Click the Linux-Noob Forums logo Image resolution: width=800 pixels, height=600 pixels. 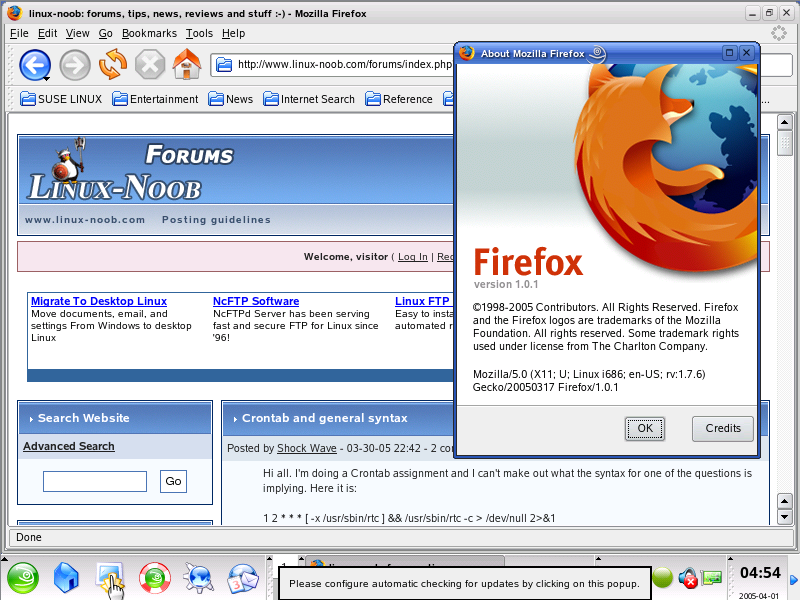coord(130,171)
